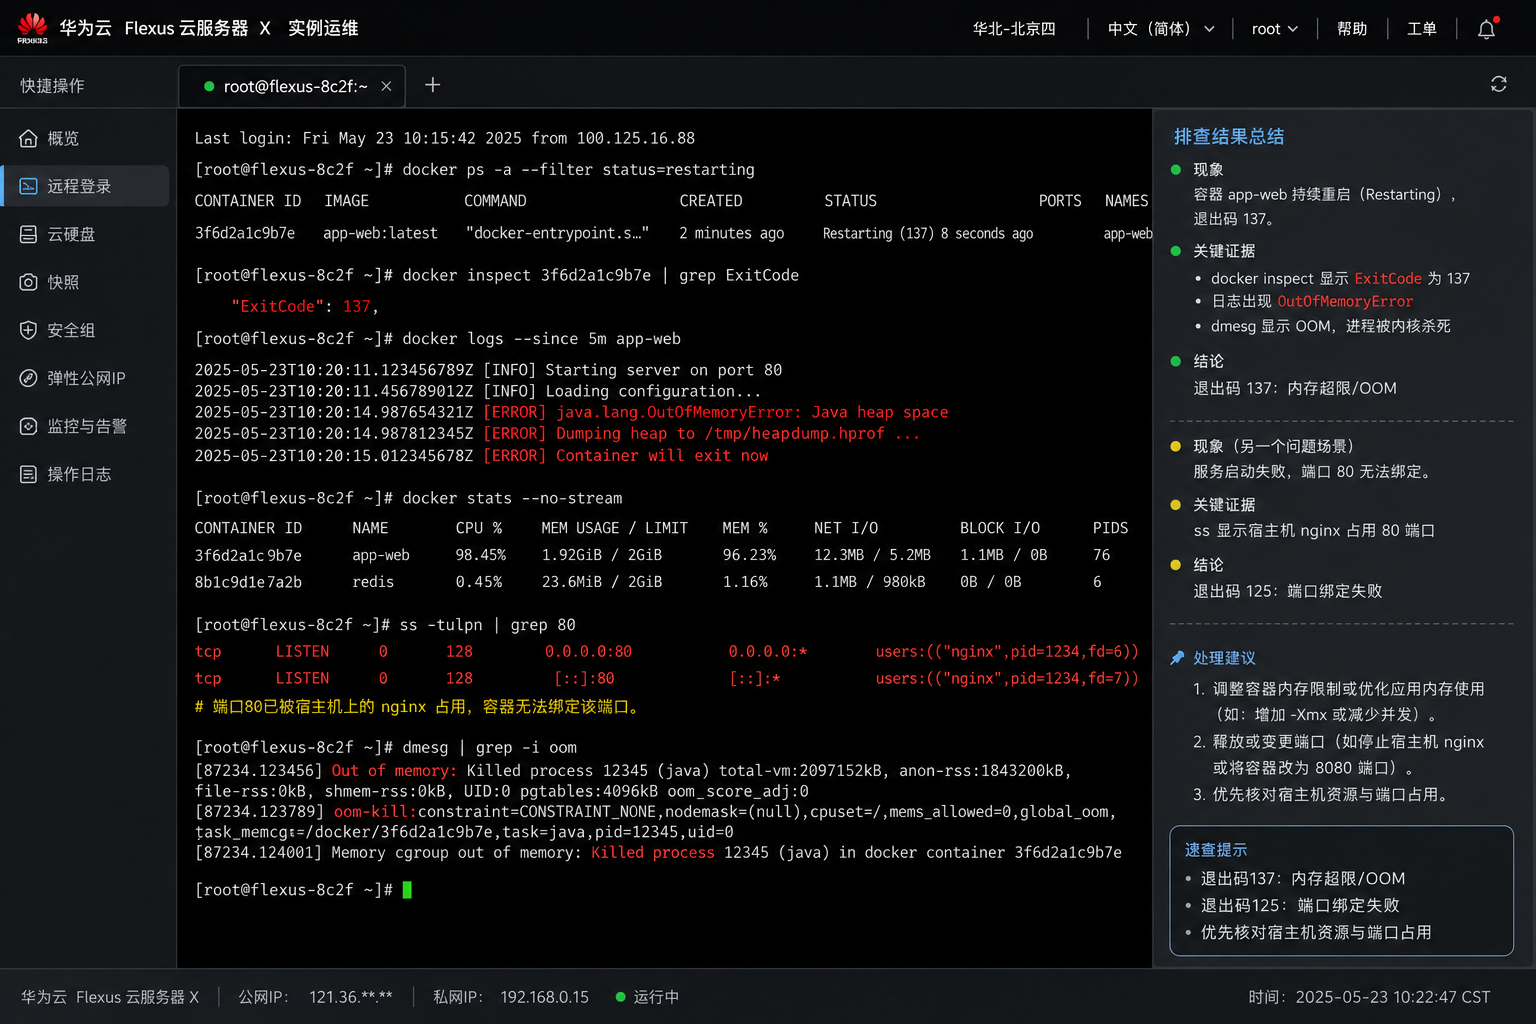This screenshot has height=1024, width=1536.
Task: Click 退出码 125：端口绑定失败 conclusion
Action: (x=1288, y=591)
